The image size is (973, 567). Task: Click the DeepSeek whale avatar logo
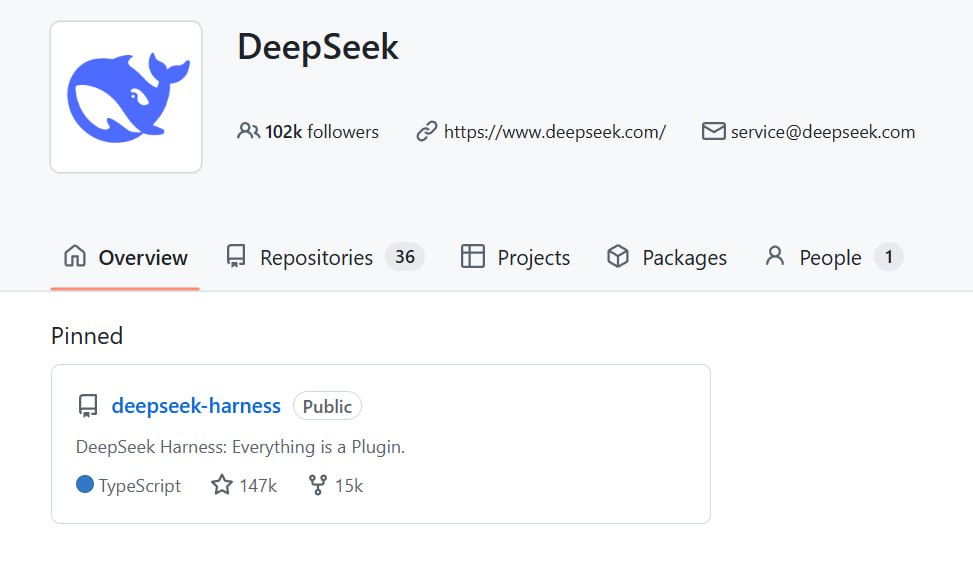[x=126, y=97]
